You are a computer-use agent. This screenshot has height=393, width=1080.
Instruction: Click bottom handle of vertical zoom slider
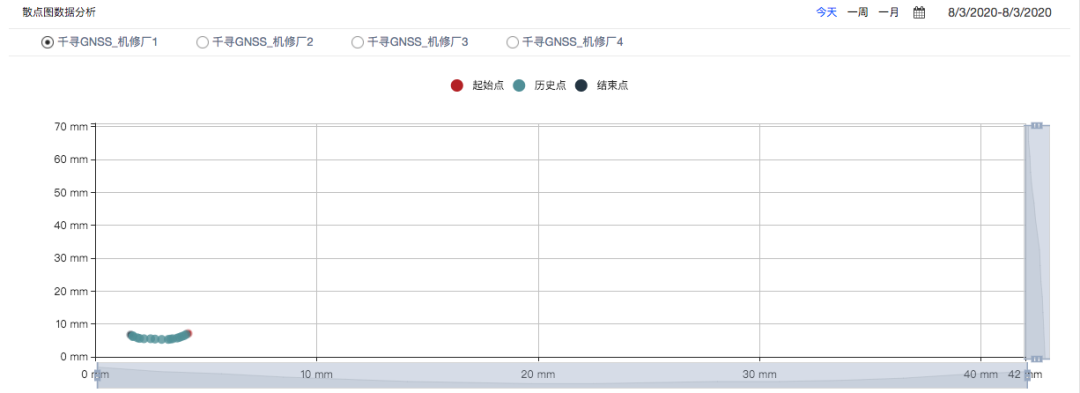(1037, 359)
